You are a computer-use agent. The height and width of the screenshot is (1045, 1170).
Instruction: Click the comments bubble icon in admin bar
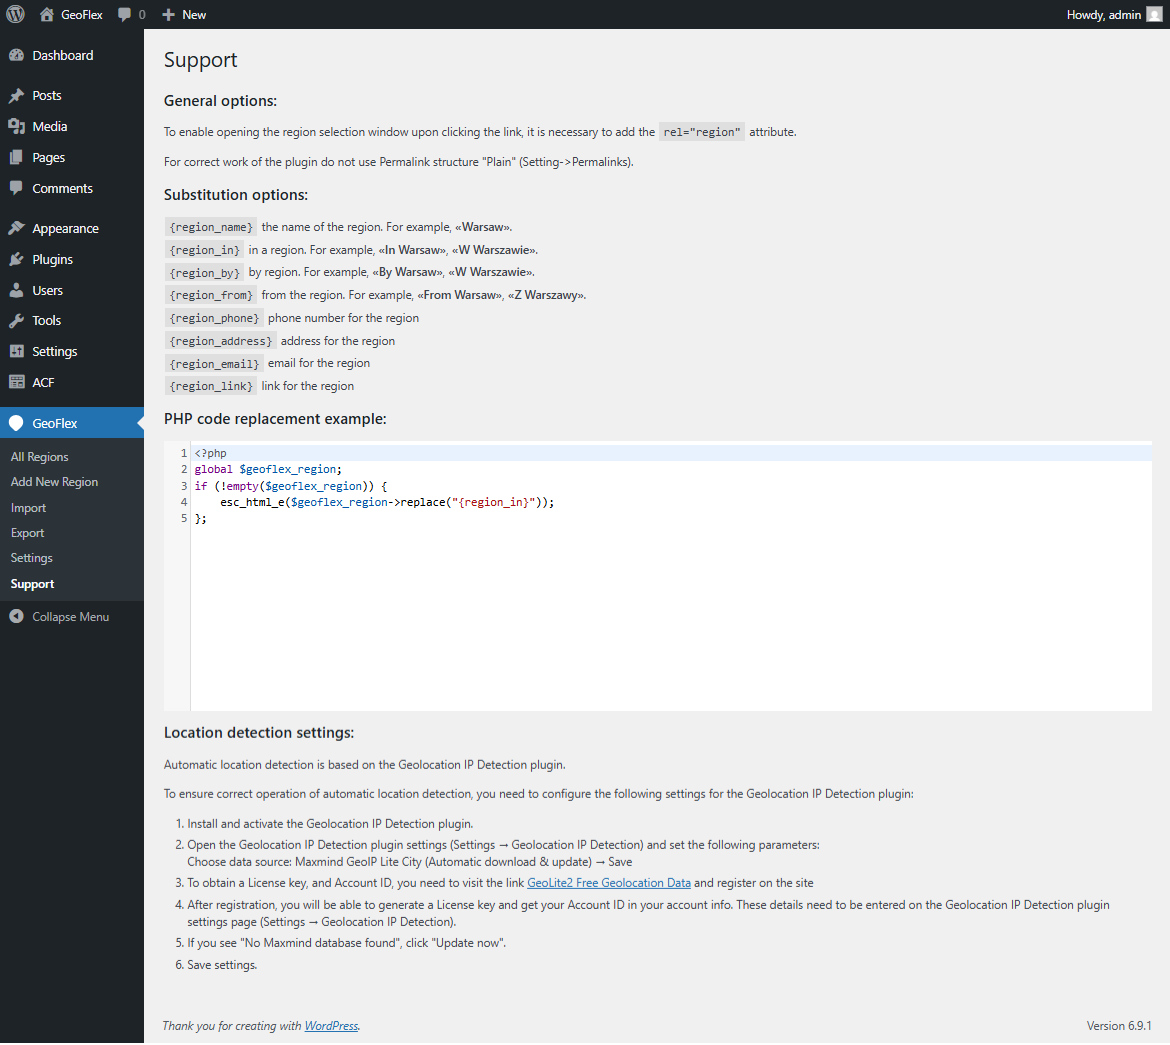[124, 14]
